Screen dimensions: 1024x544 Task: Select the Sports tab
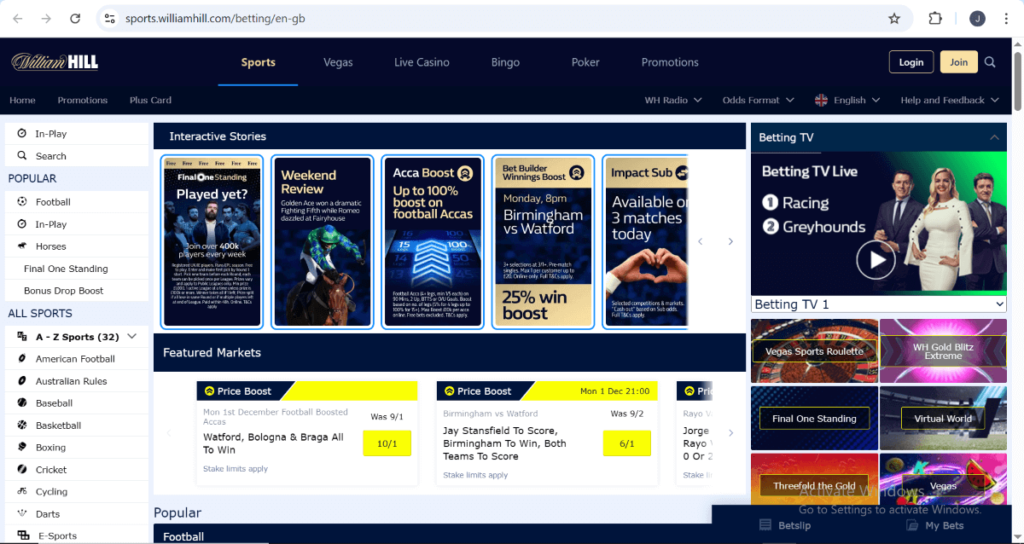click(x=258, y=63)
